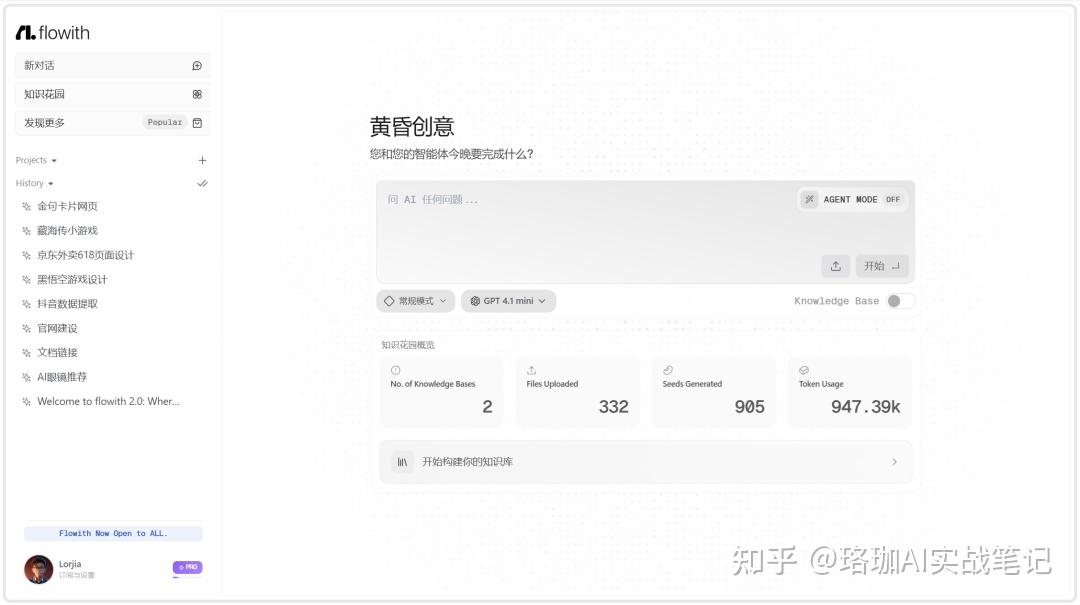Click the 开始 start button

[882, 266]
